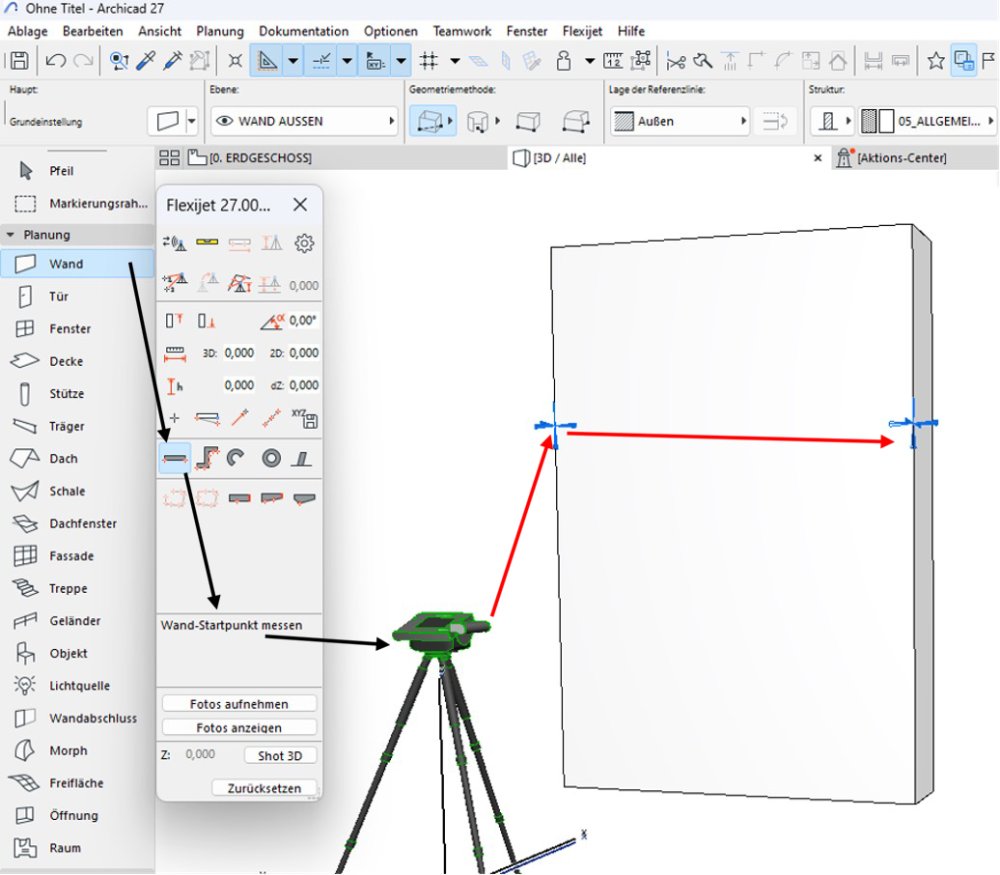This screenshot has height=875, width=1000.
Task: Toggle guide lines button in toolbar
Action: coord(267,61)
